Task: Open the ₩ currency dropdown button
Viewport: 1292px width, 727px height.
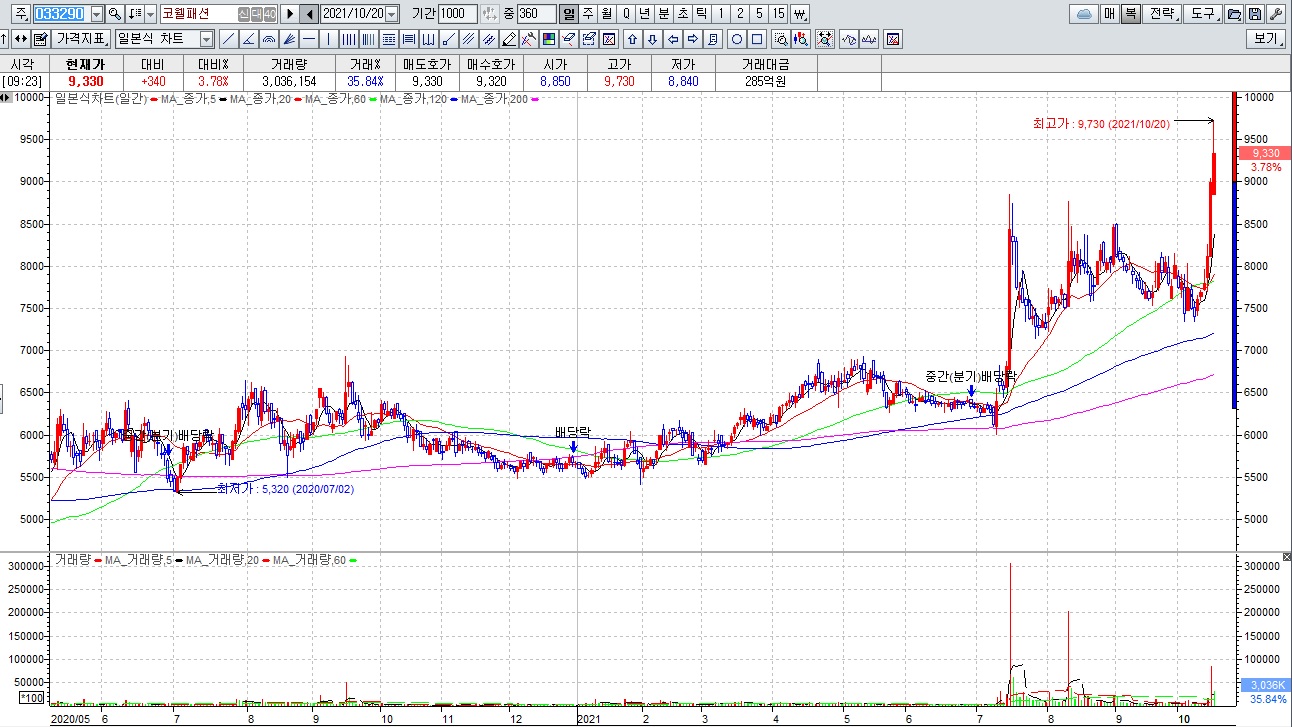Action: point(799,14)
